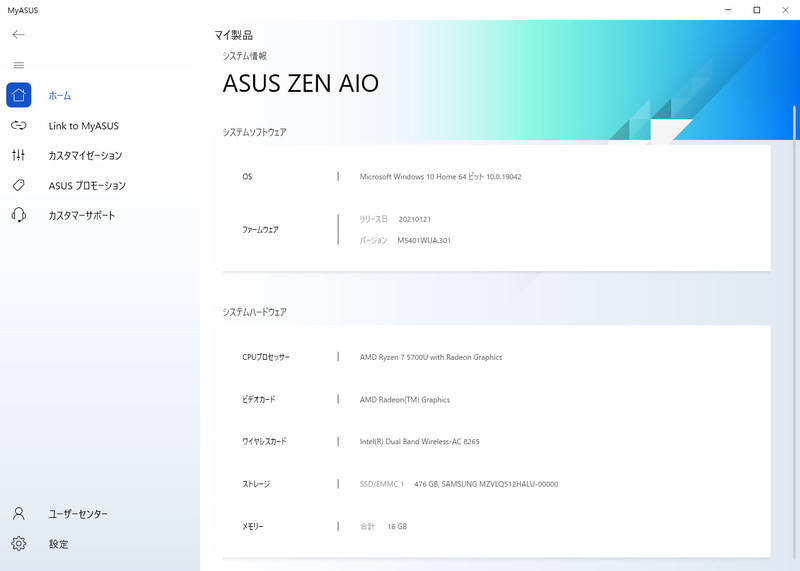Open settings via the gear icon
Image resolution: width=800 pixels, height=571 pixels.
[x=19, y=543]
